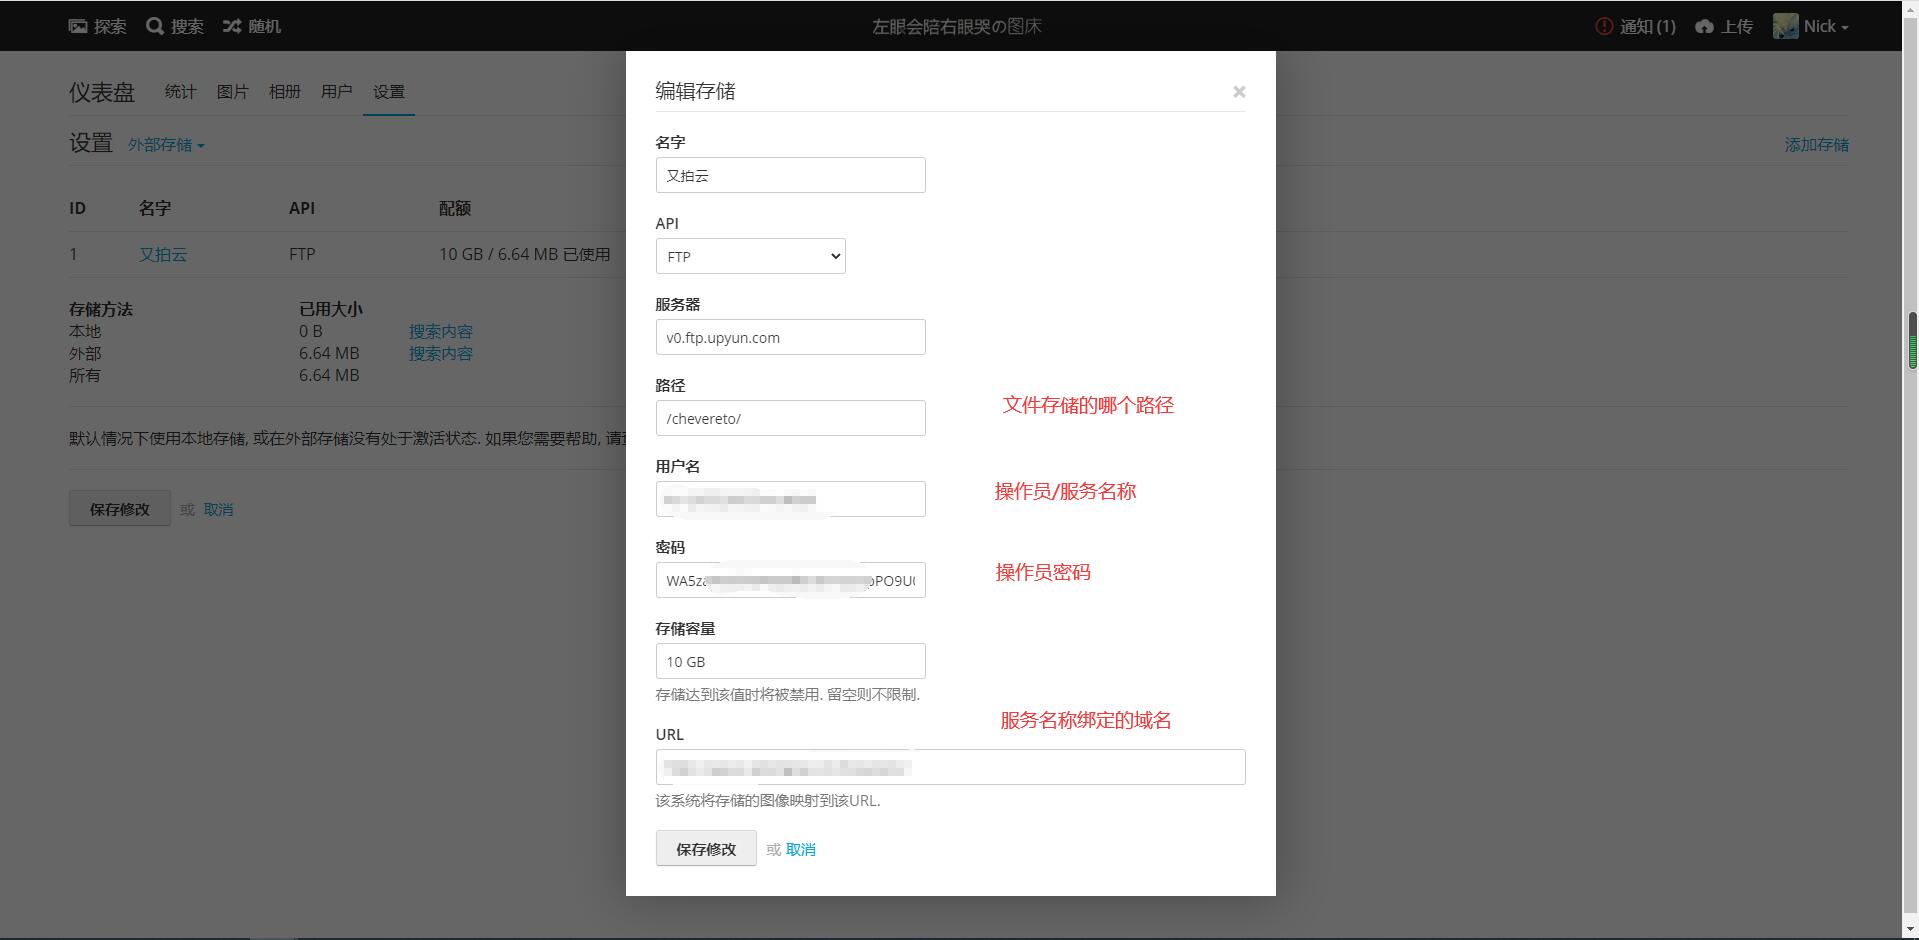
Task: Close the 编辑存储 dialog
Action: [x=1239, y=91]
